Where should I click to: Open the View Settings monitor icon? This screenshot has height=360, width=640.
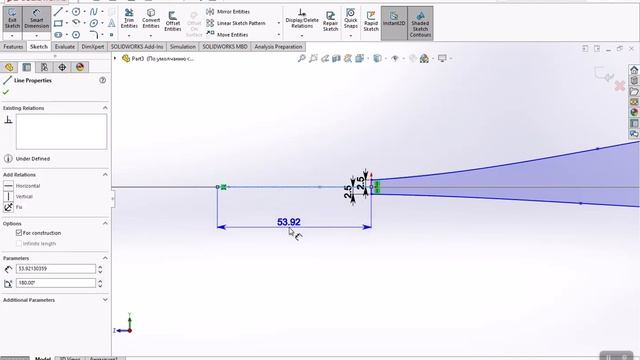[442, 58]
